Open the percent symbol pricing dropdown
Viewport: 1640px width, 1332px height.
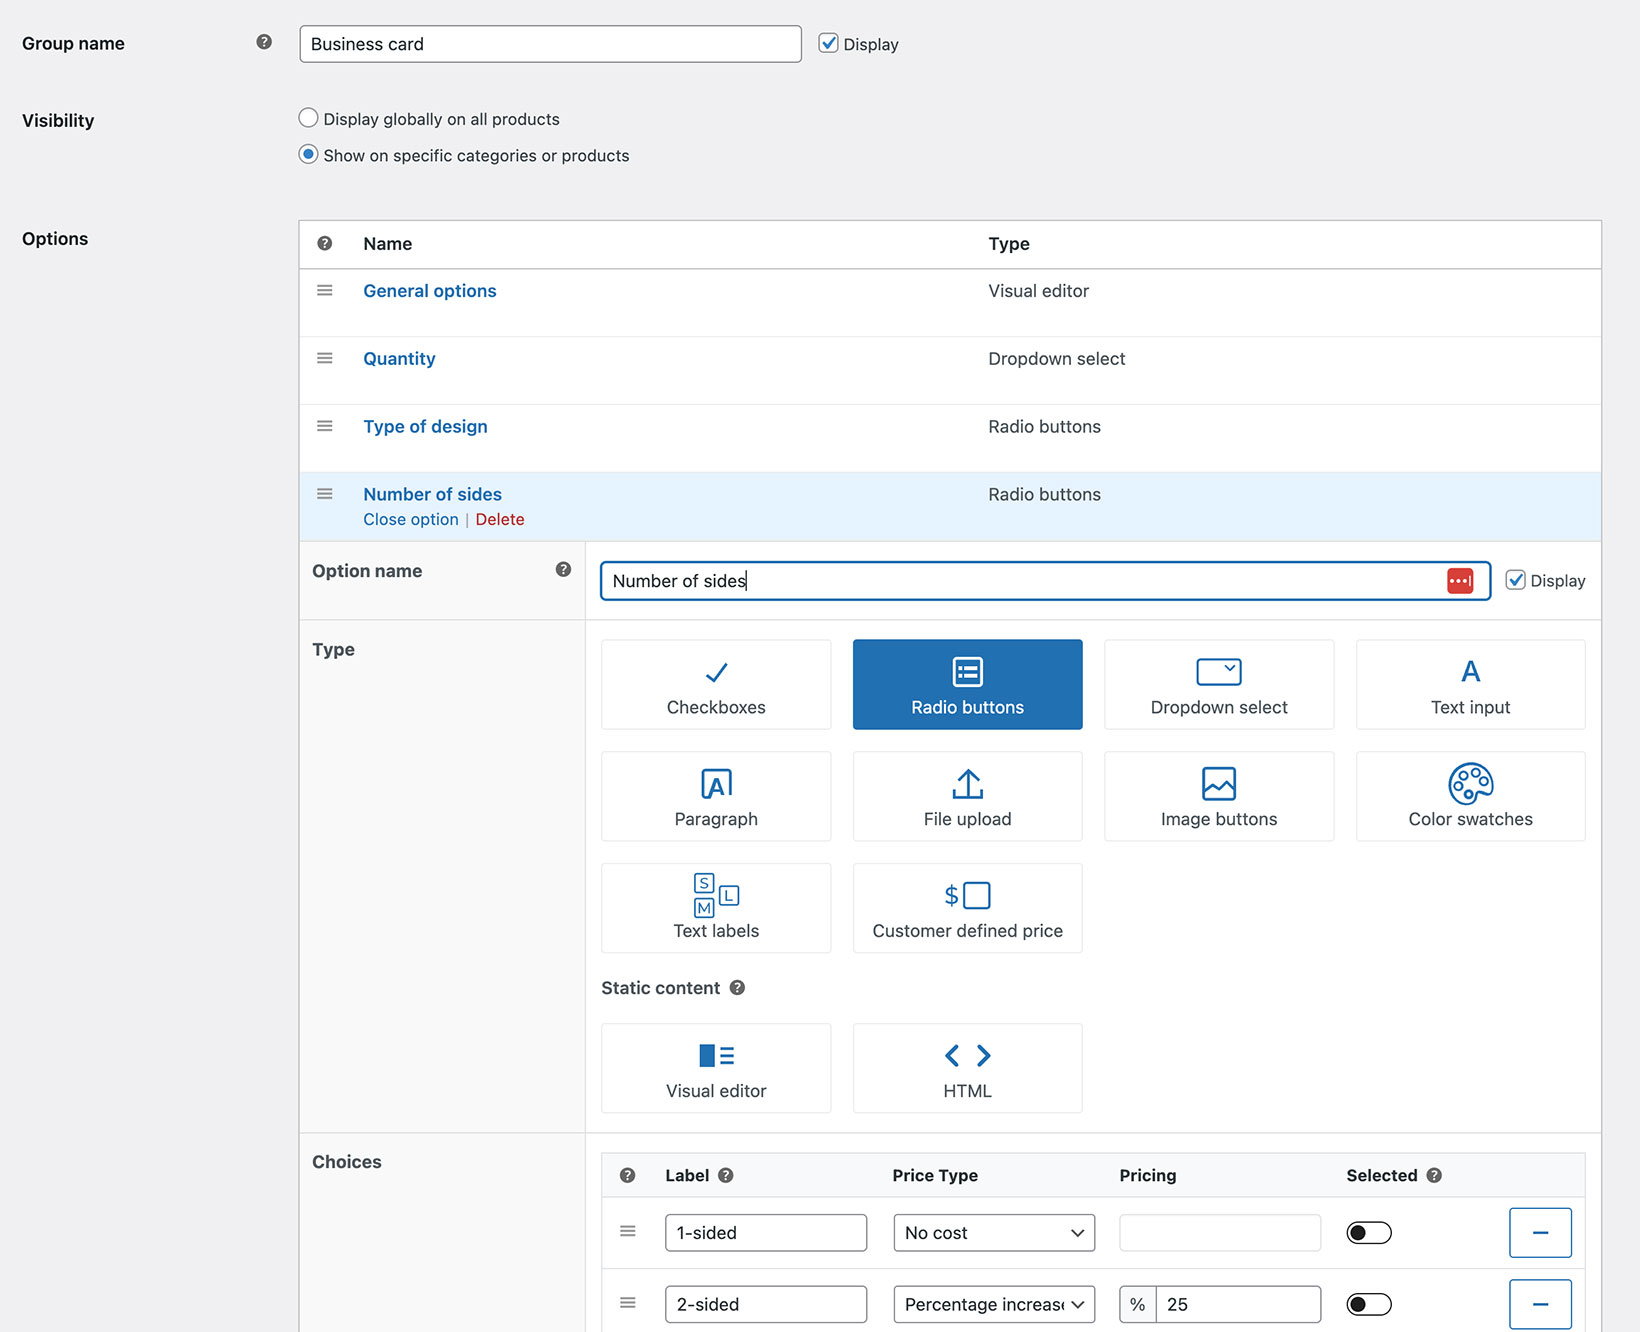coord(1137,1304)
